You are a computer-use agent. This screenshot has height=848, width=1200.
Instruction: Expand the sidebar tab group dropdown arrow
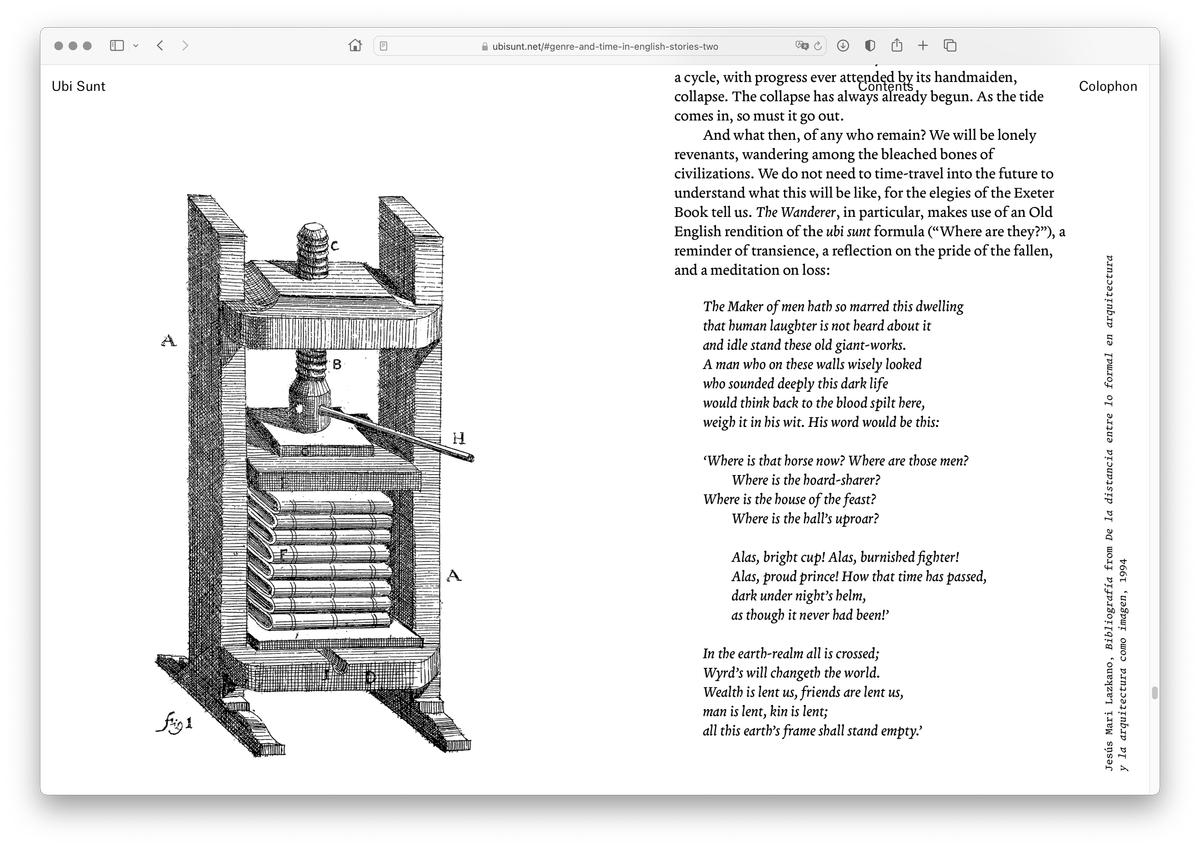[136, 45]
